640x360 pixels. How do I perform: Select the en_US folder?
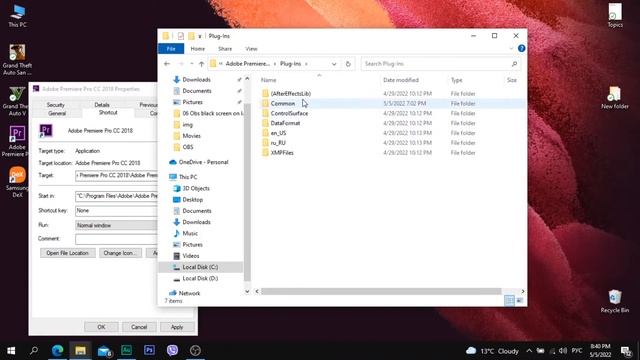pos(278,133)
